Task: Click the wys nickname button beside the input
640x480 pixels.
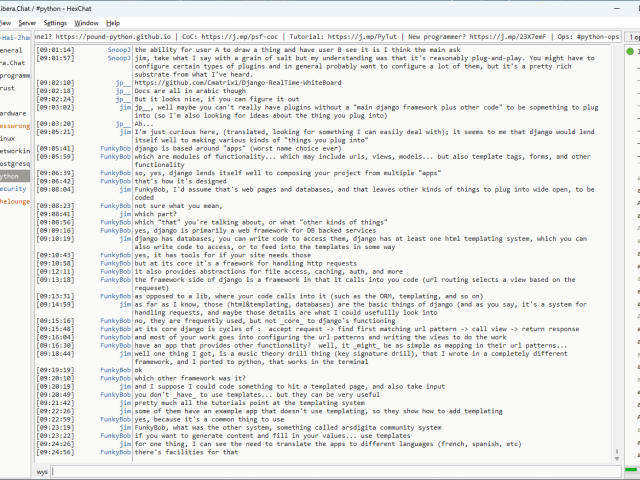Action: click(x=42, y=470)
